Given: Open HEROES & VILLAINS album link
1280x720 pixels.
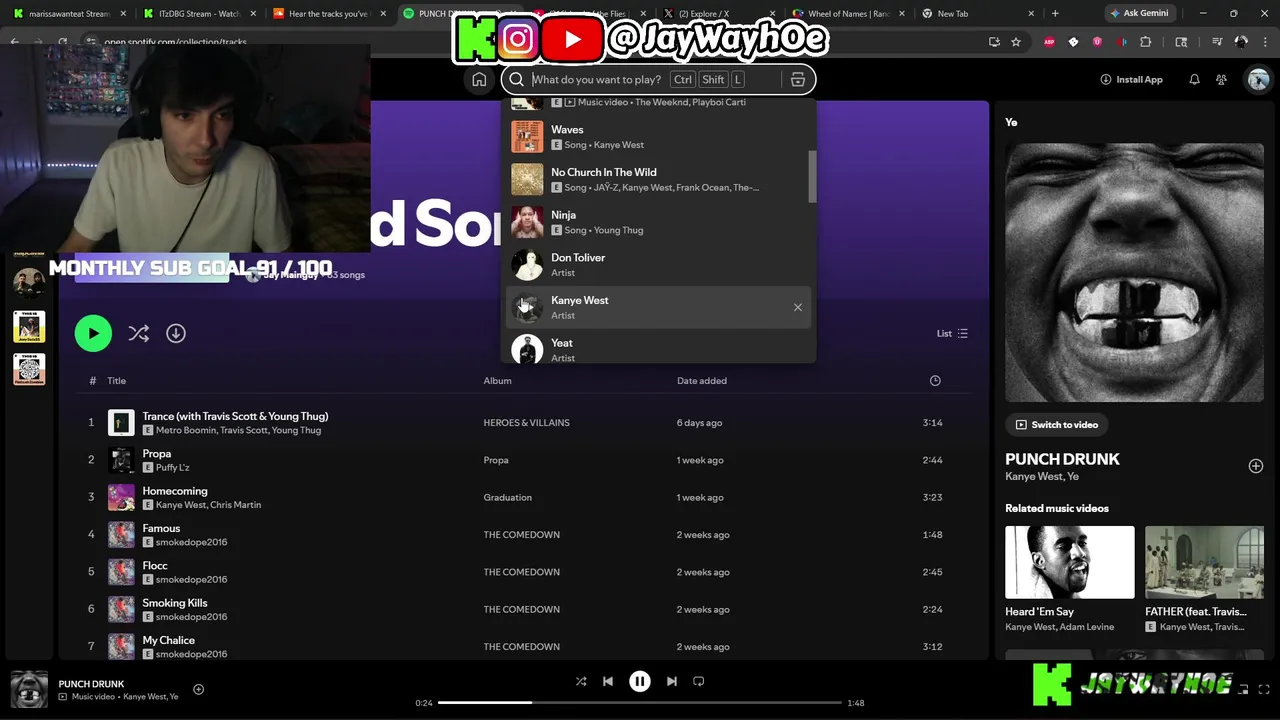Looking at the screenshot, I should (526, 423).
